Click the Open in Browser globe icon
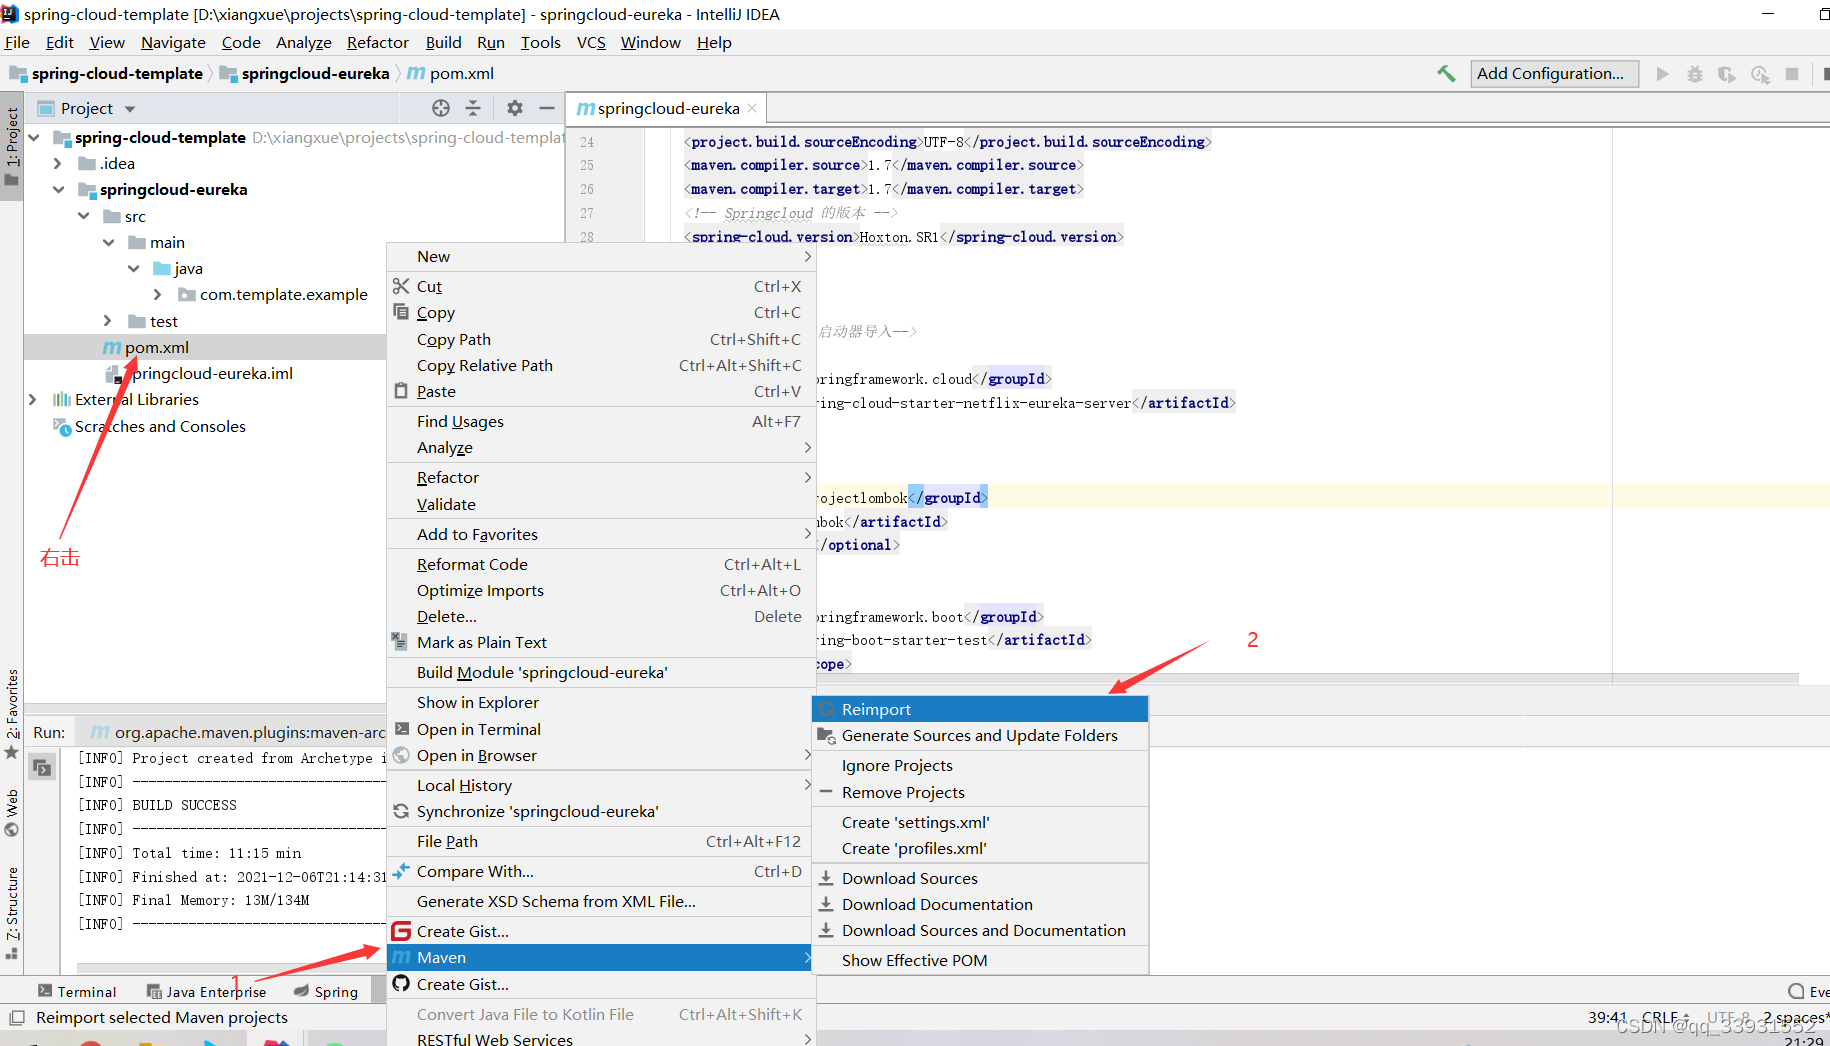Viewport: 1830px width, 1046px height. coord(401,755)
